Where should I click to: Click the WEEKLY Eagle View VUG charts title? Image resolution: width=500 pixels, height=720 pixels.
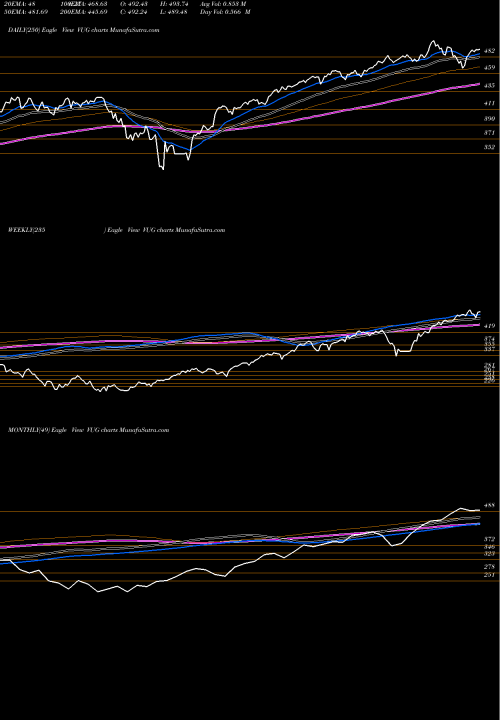click(x=116, y=230)
